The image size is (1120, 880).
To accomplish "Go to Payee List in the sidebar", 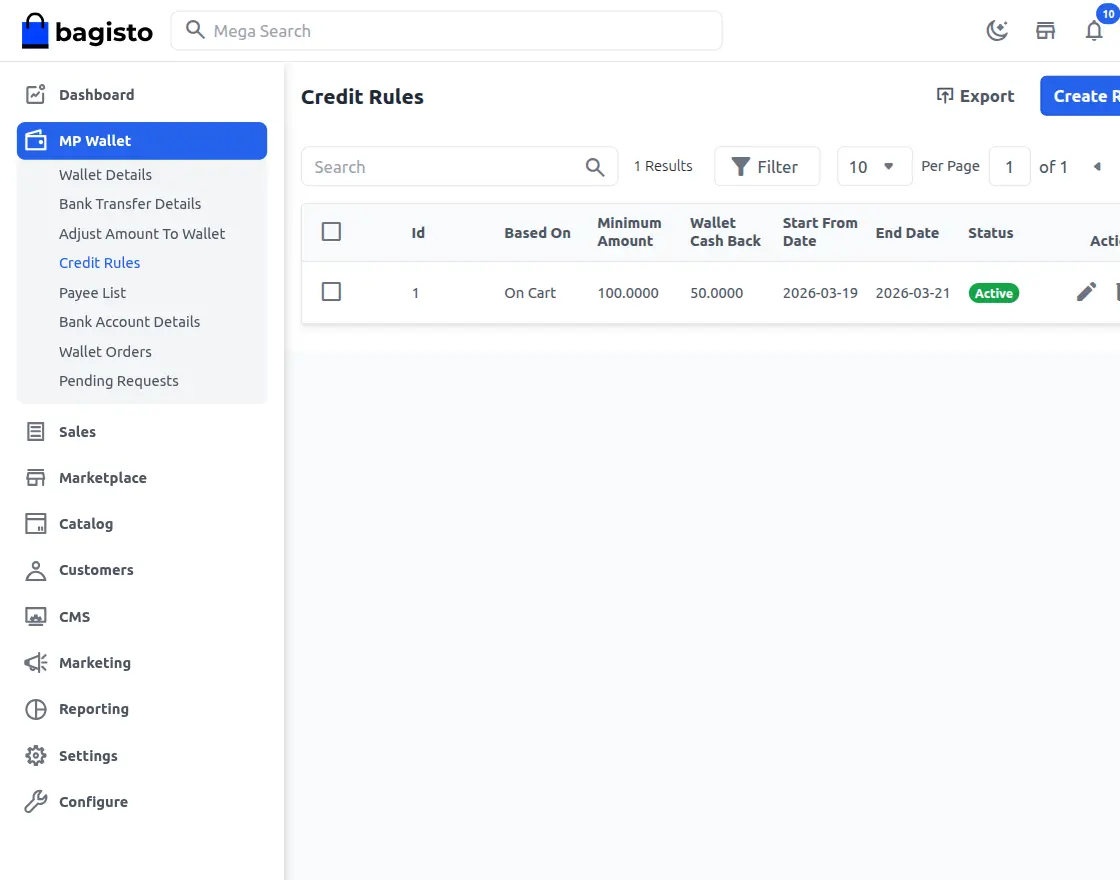I will point(94,292).
